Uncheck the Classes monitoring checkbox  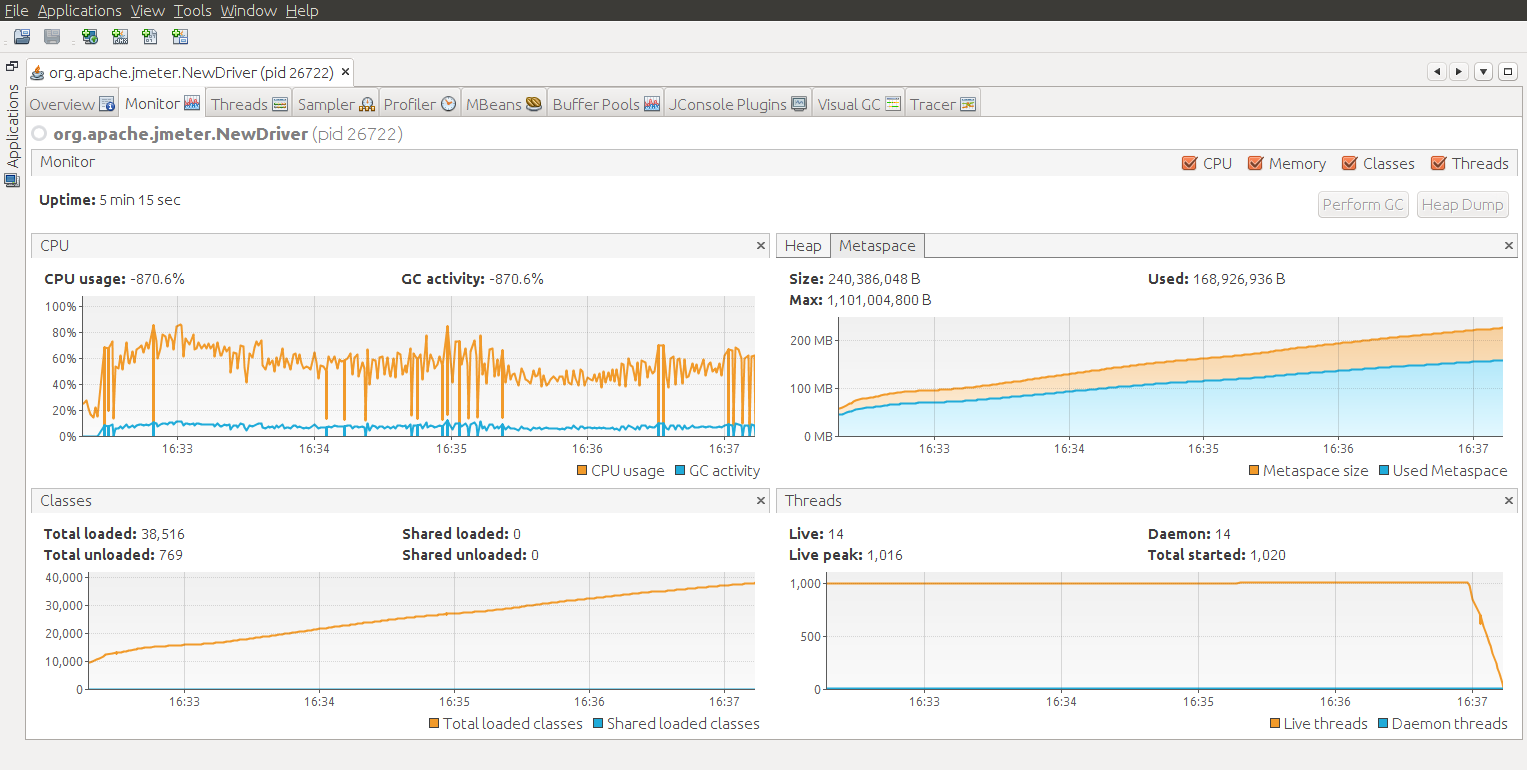pyautogui.click(x=1347, y=163)
